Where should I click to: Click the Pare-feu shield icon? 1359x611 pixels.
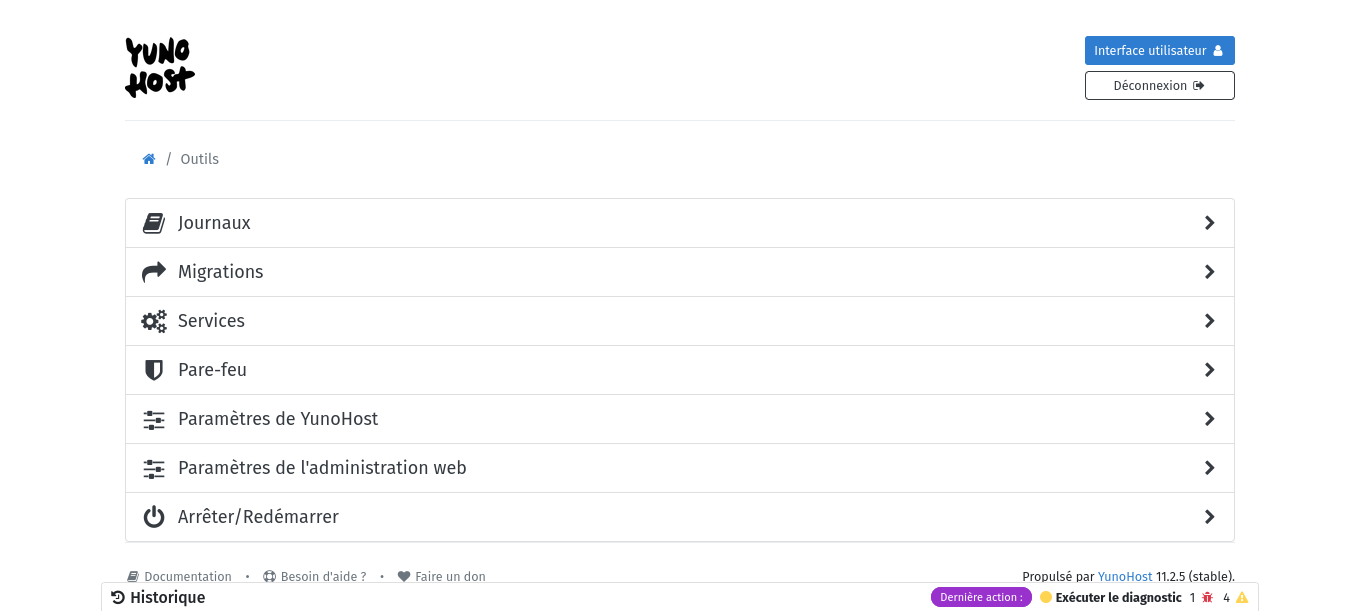pos(153,370)
